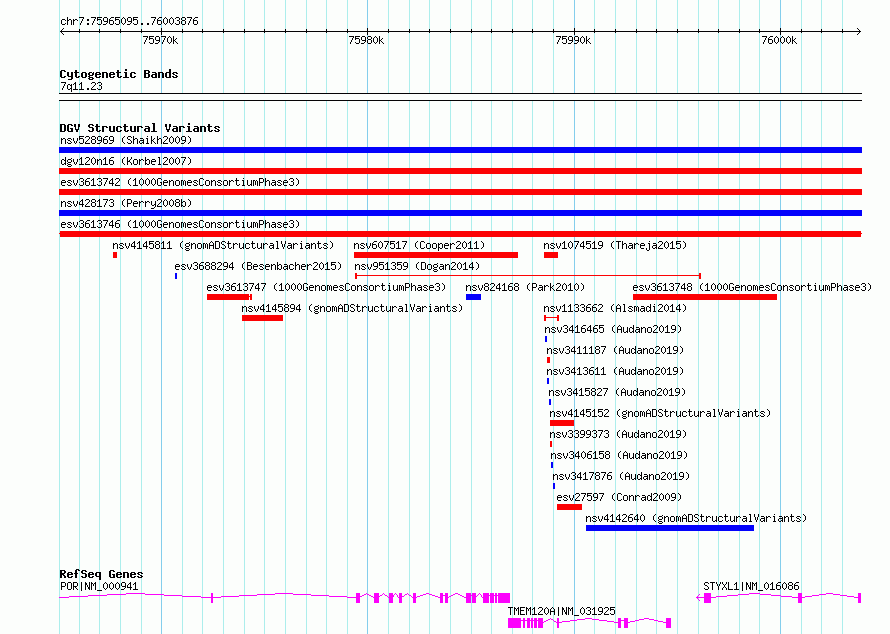Click nsv607517 (Cooper2011) label

click(419, 245)
